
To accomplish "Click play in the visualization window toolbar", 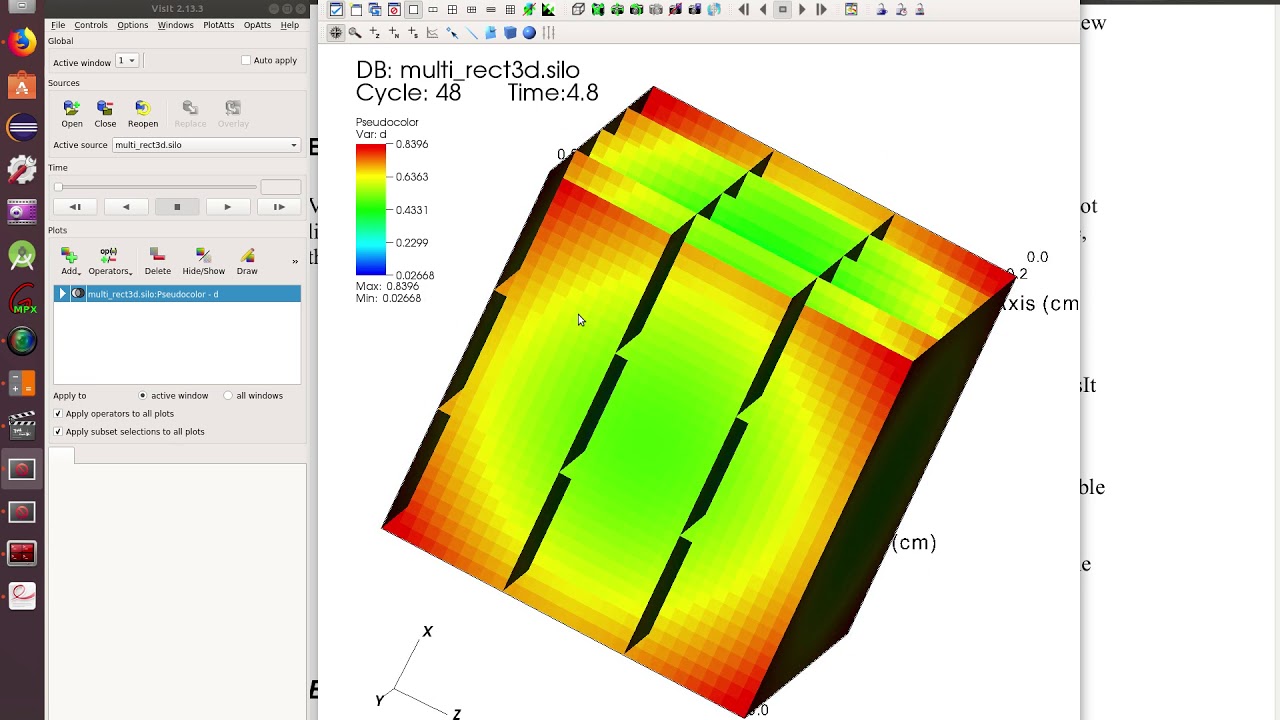I will tap(802, 10).
